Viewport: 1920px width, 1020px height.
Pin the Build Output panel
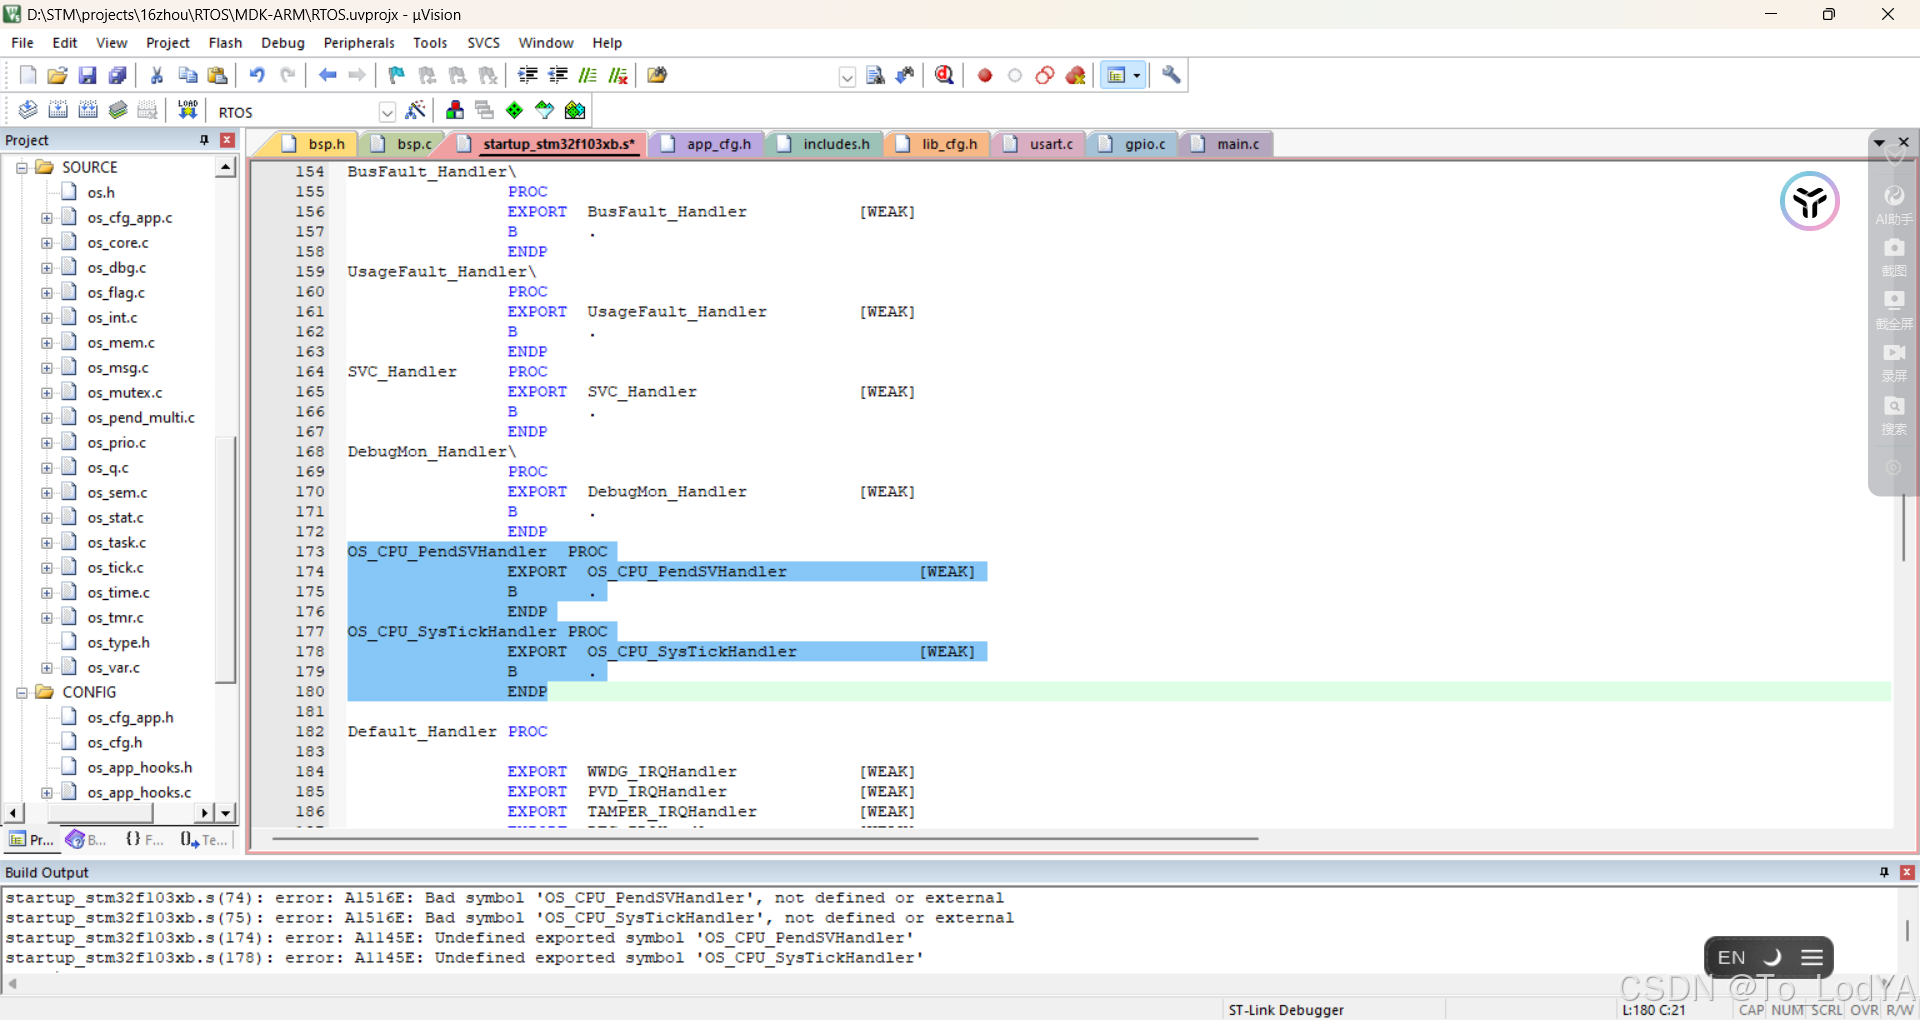click(x=1884, y=872)
